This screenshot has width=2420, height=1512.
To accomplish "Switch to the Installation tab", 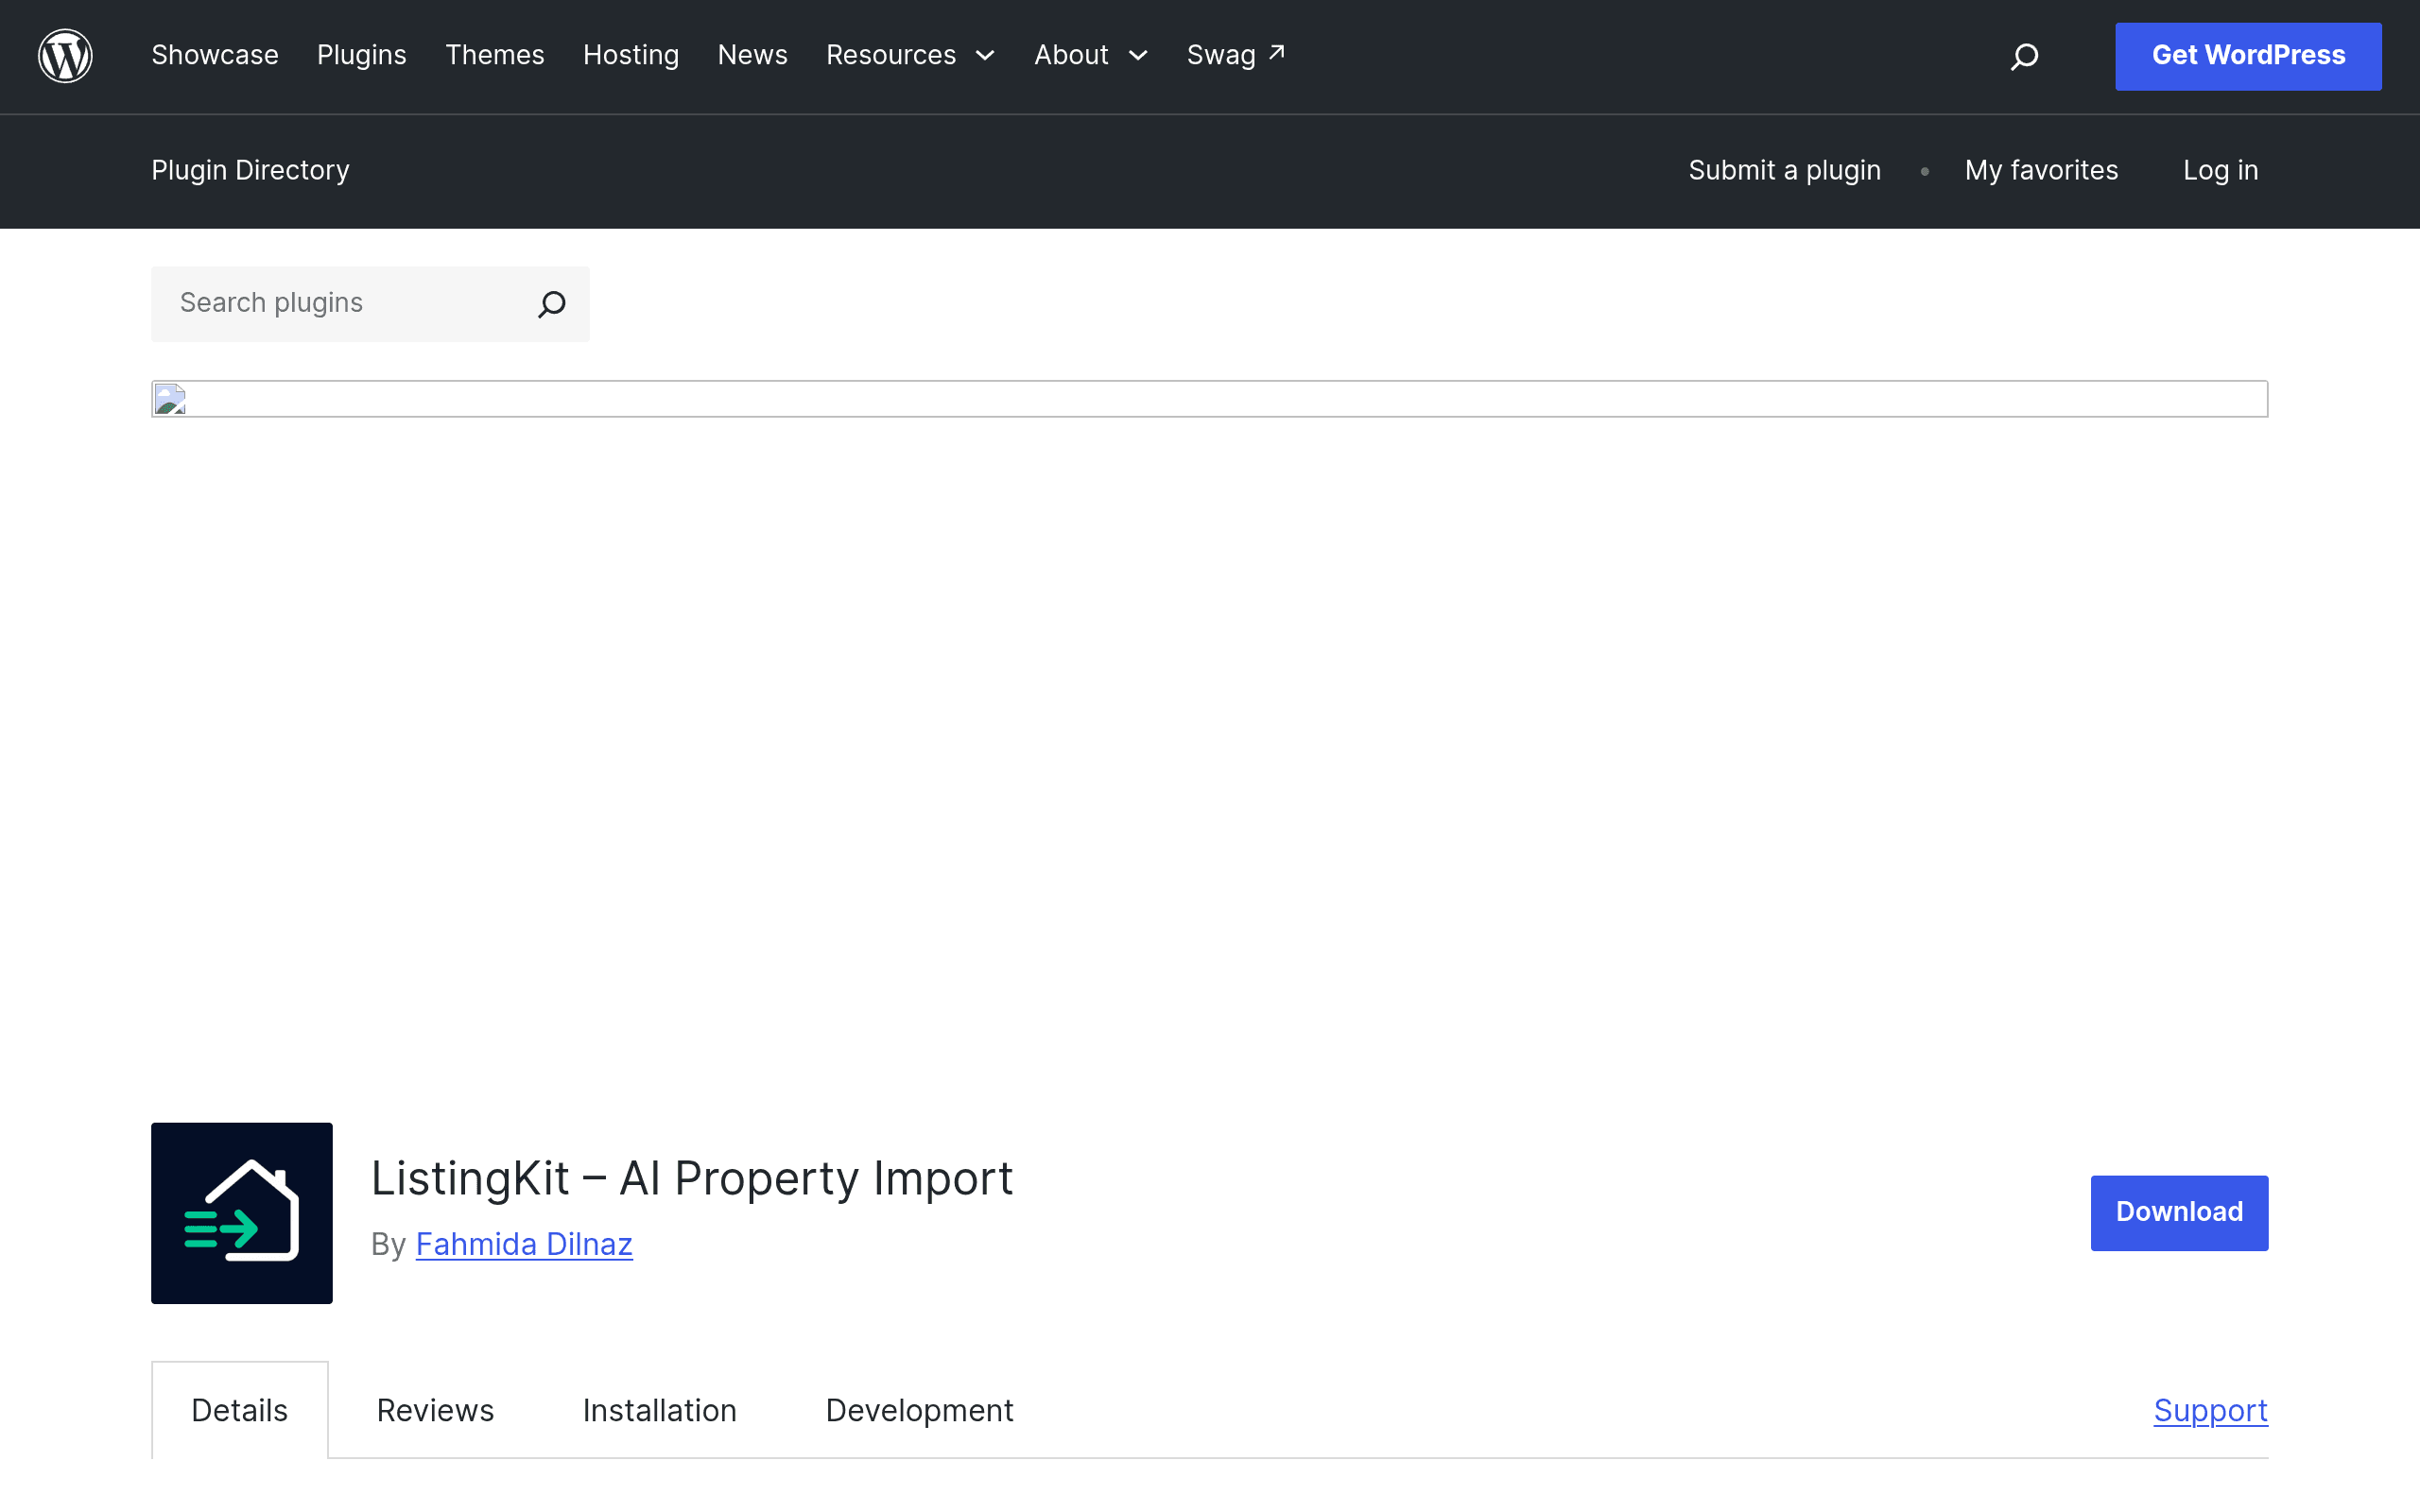I will pyautogui.click(x=660, y=1411).
